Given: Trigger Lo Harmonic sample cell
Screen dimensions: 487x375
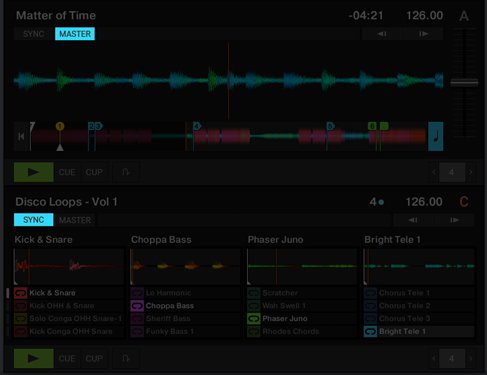Looking at the screenshot, I should point(185,293).
